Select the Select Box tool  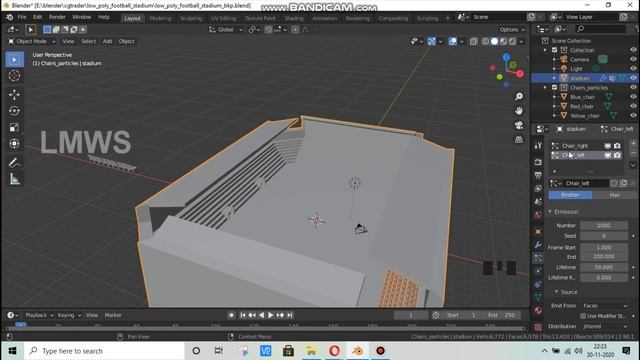pyautogui.click(x=14, y=60)
